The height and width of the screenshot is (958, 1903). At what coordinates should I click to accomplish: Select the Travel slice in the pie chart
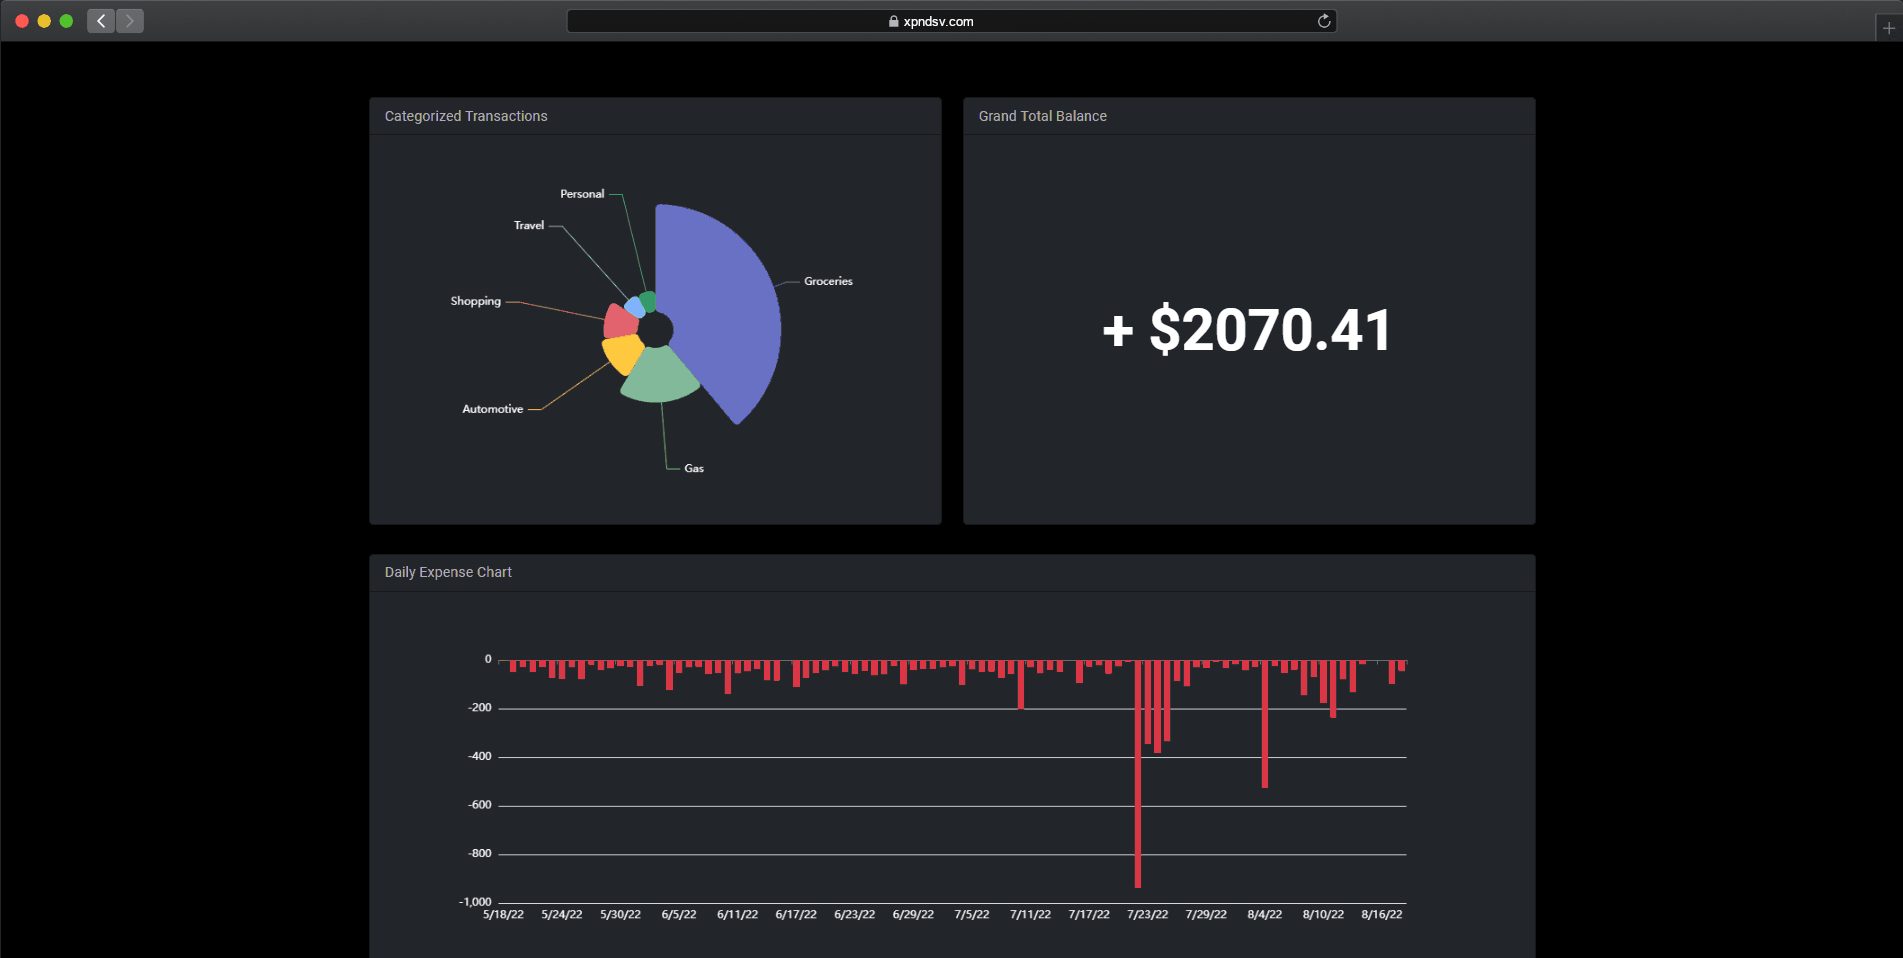pos(633,303)
